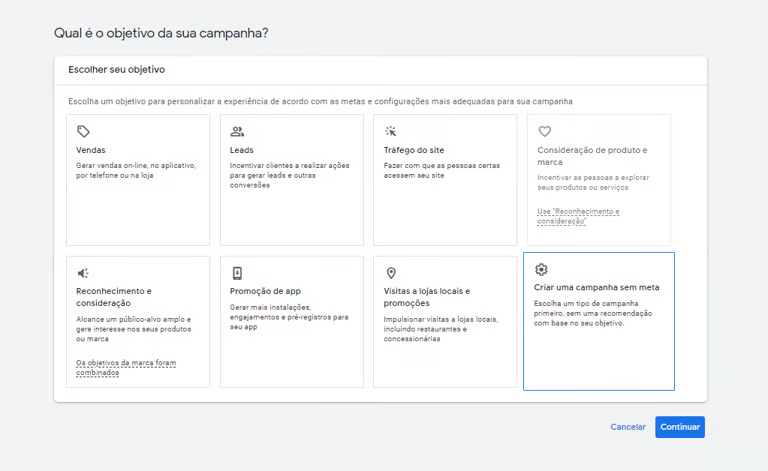Click the megaphone icon for Reconhecimento e consideração
Screen dimensions: 768x471
83,273
